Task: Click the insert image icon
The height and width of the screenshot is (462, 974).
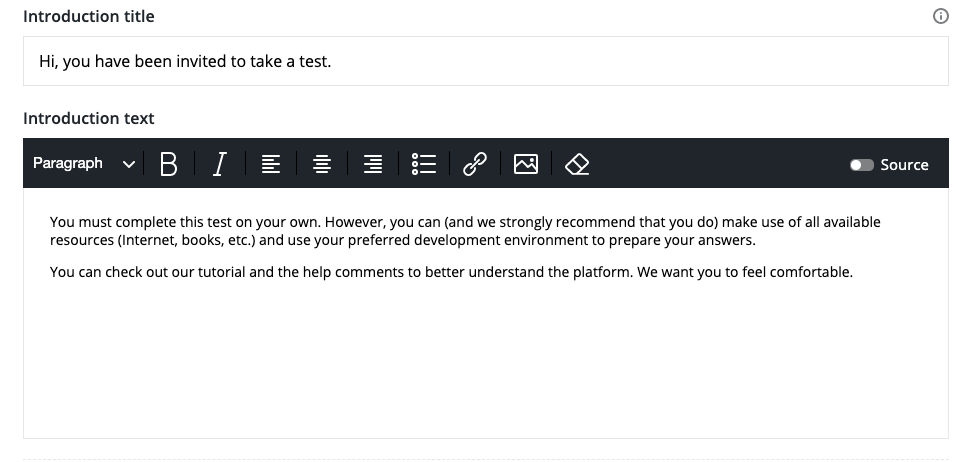Action: point(526,164)
